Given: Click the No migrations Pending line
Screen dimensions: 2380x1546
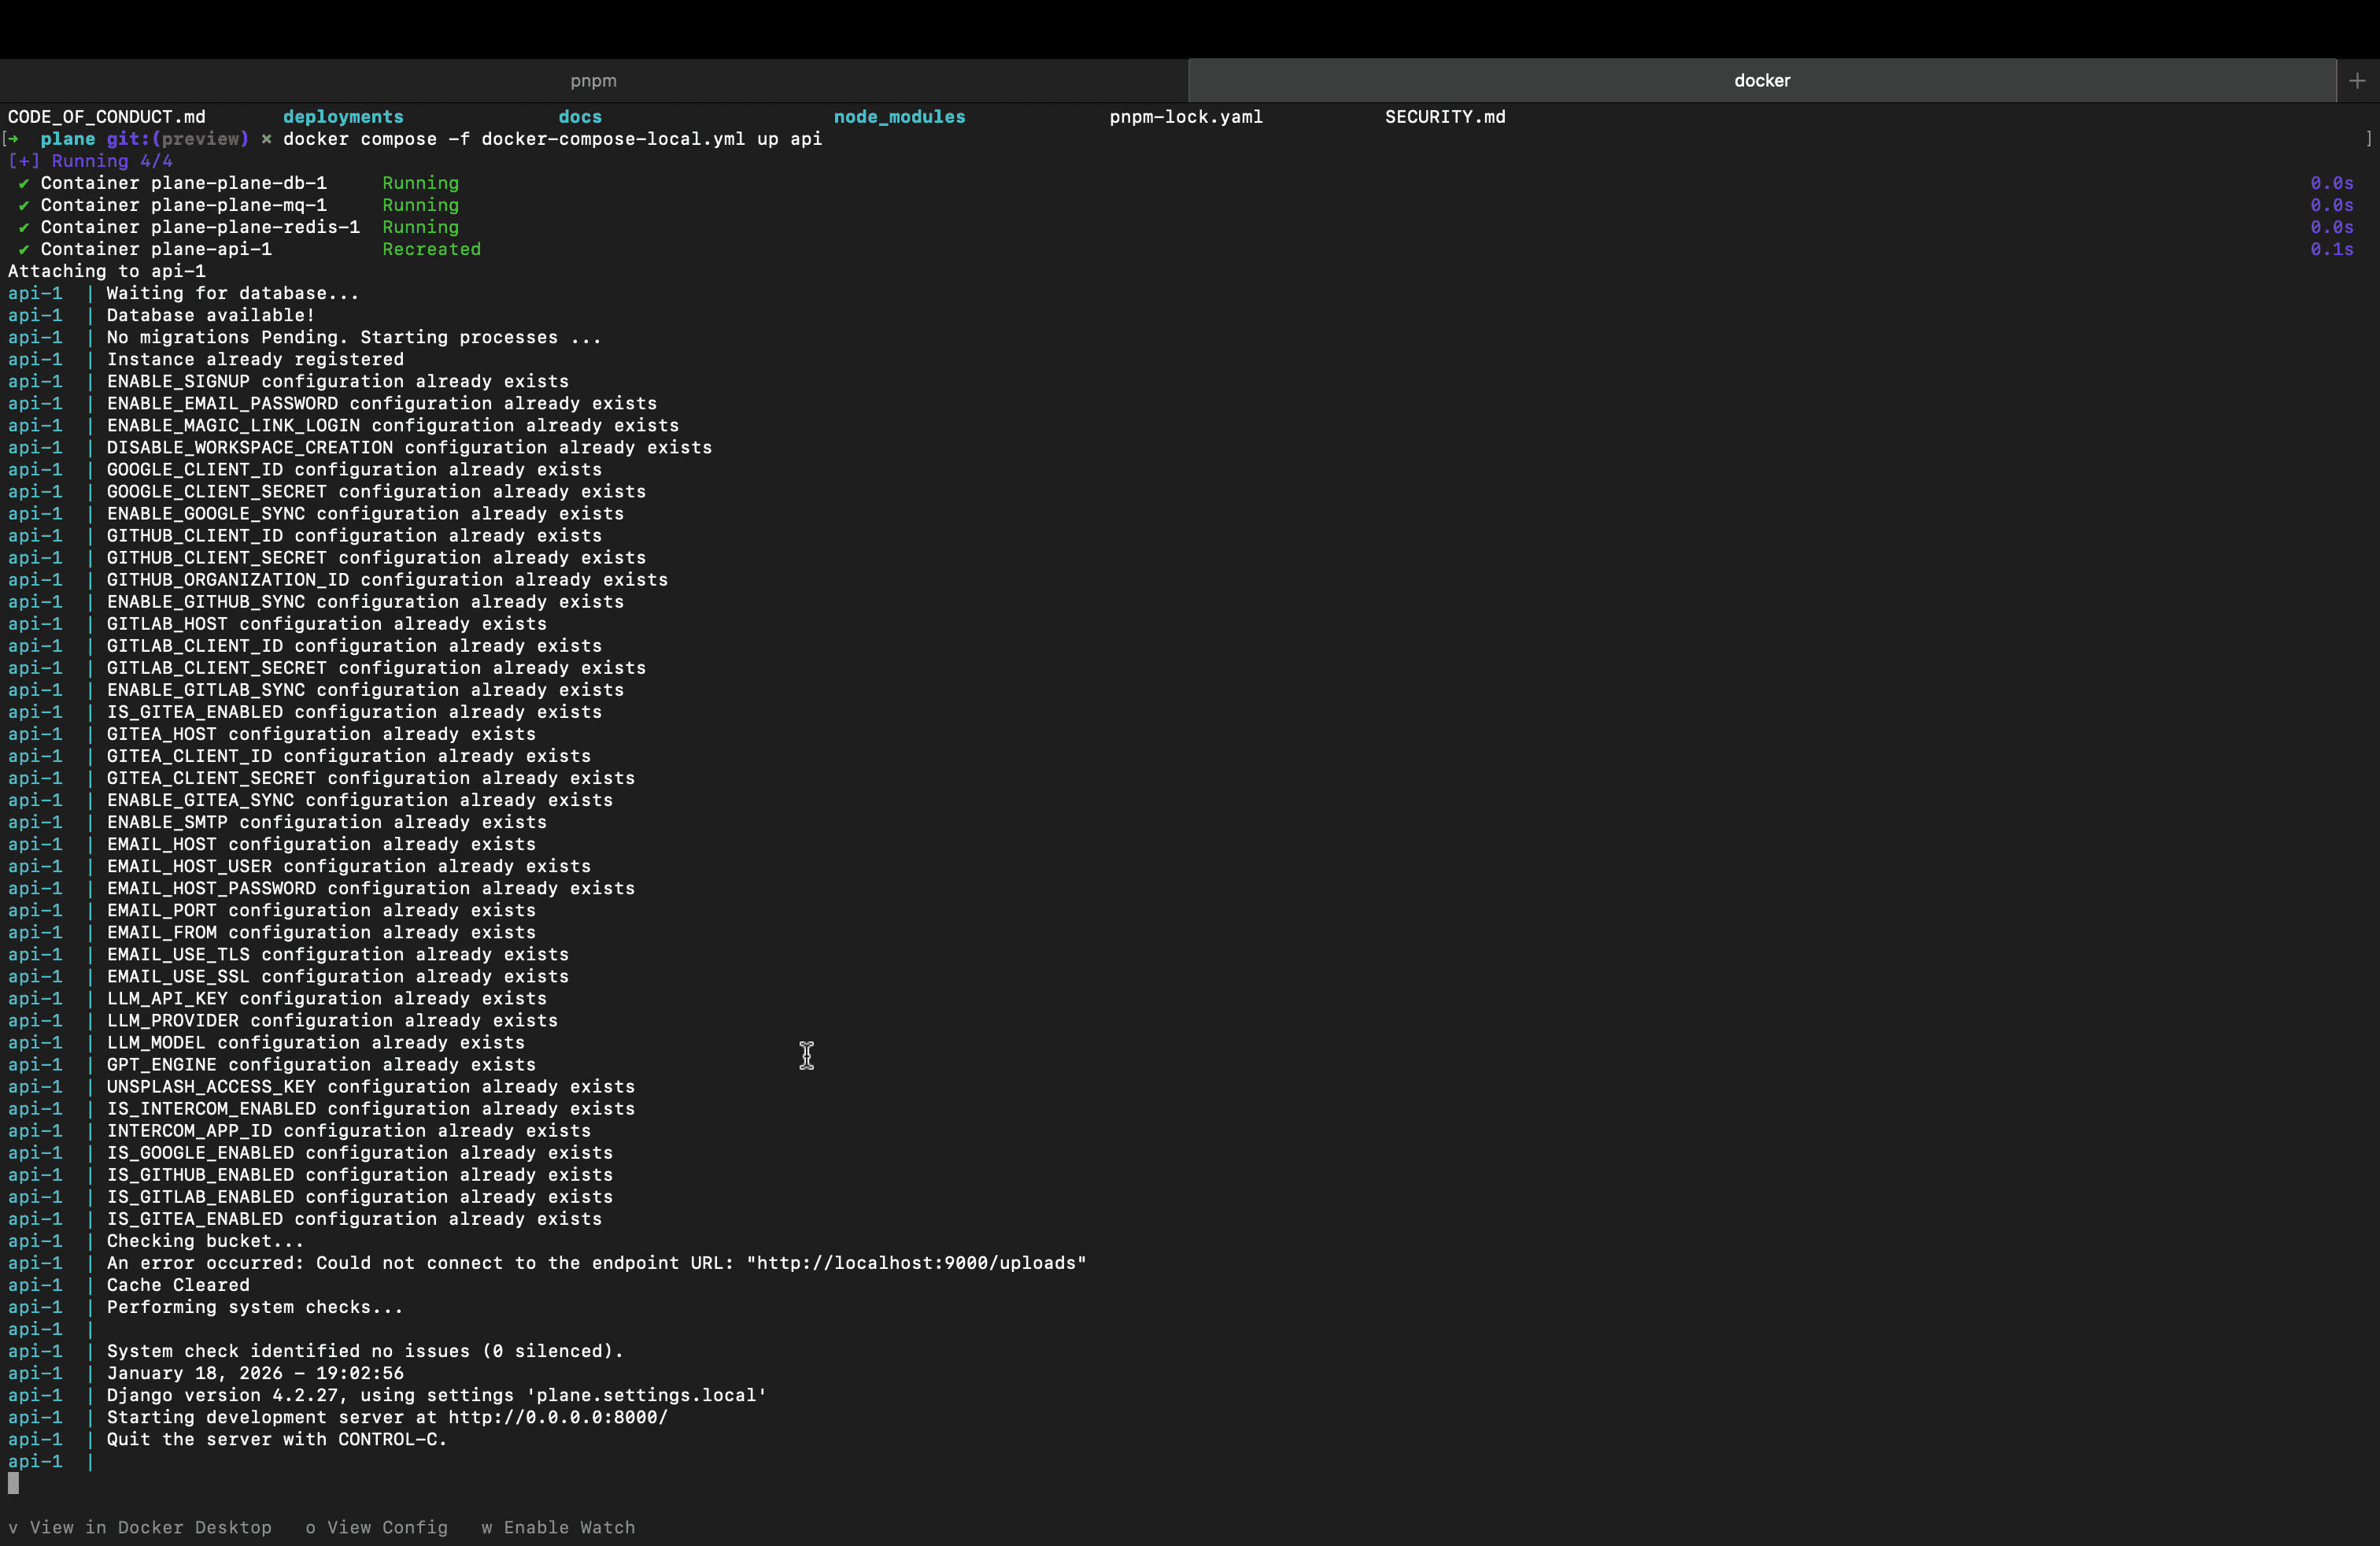Looking at the screenshot, I should pos(354,337).
